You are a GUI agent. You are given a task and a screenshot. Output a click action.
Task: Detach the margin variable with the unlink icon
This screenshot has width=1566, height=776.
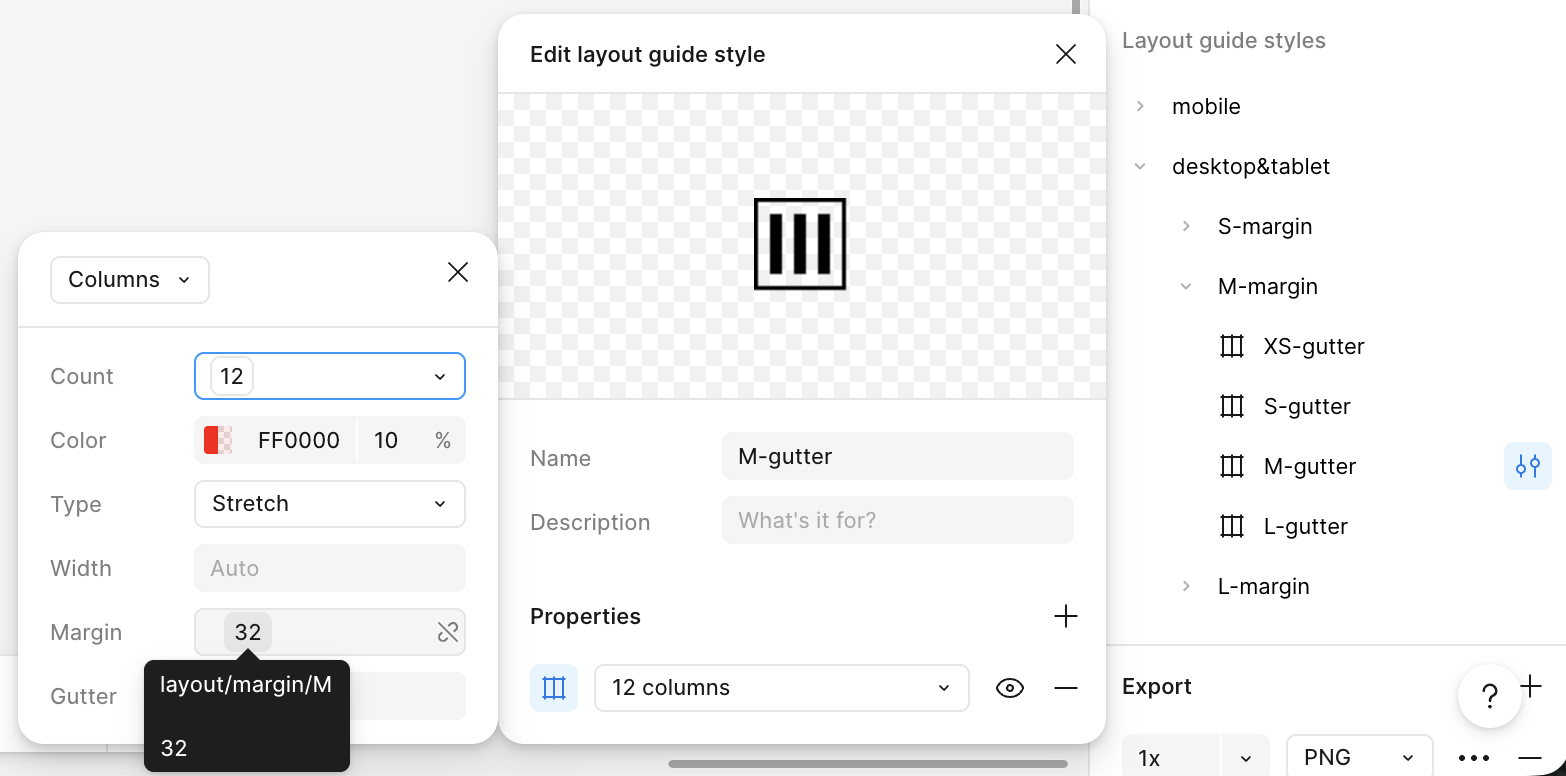447,632
